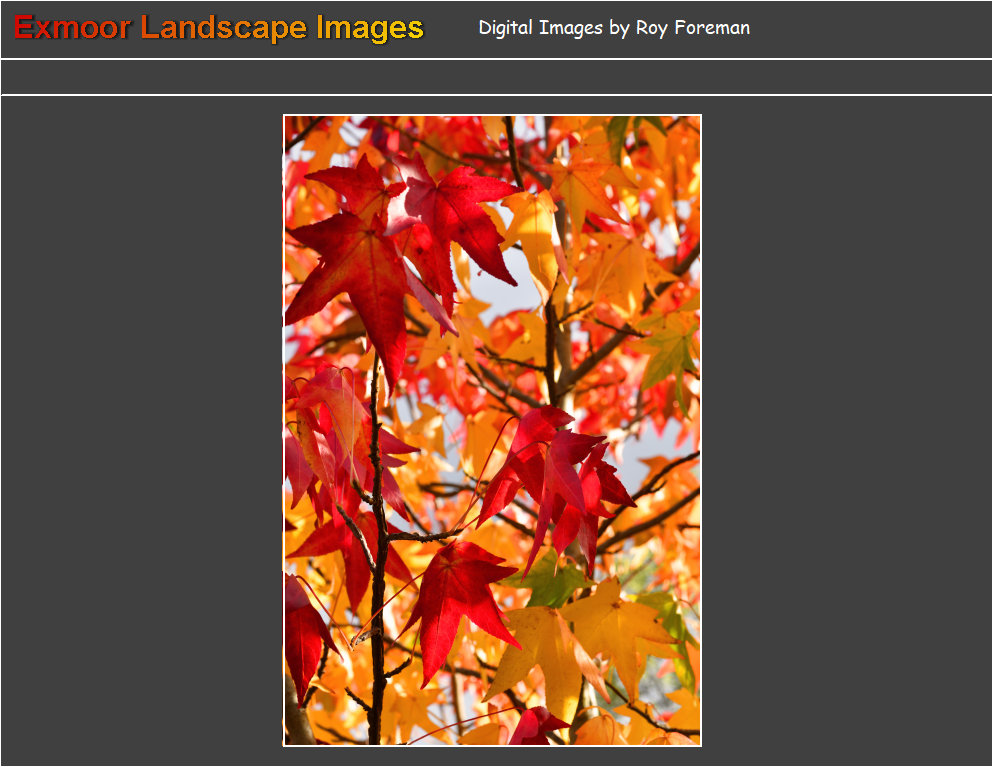The width and height of the screenshot is (993, 767).
Task: Open the autumn leaves photo
Action: click(x=492, y=431)
